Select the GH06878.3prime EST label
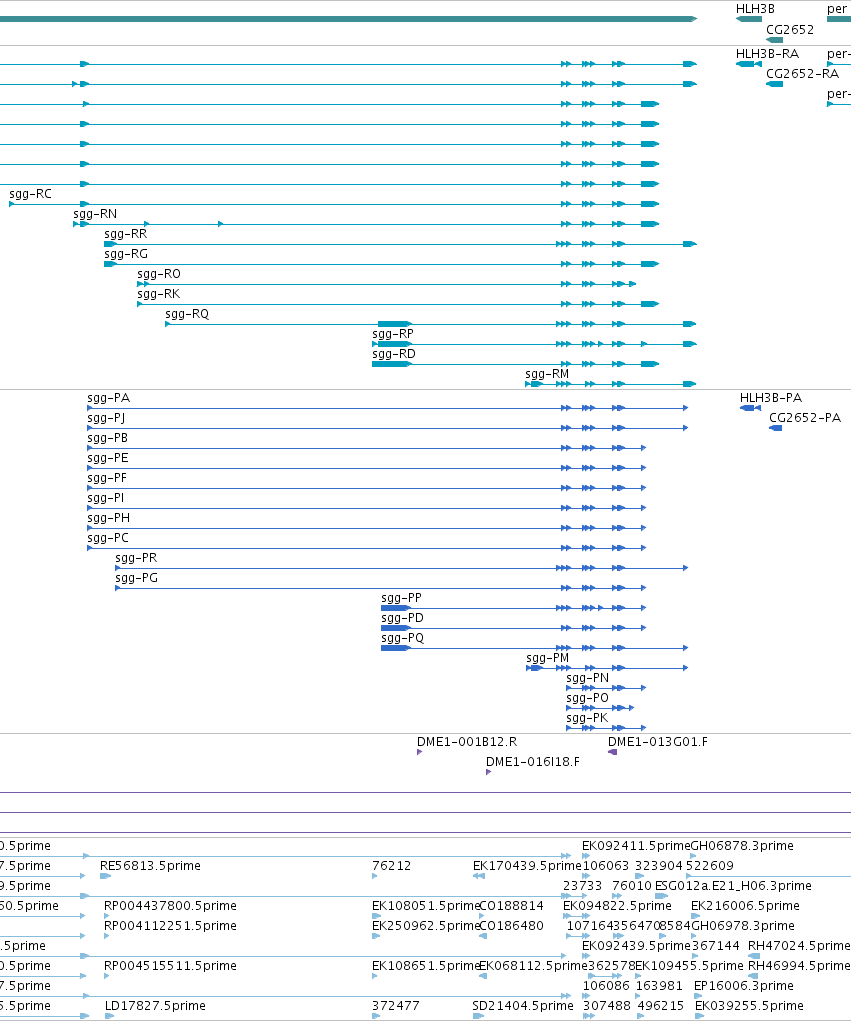This screenshot has height=1021, width=851. click(x=742, y=846)
